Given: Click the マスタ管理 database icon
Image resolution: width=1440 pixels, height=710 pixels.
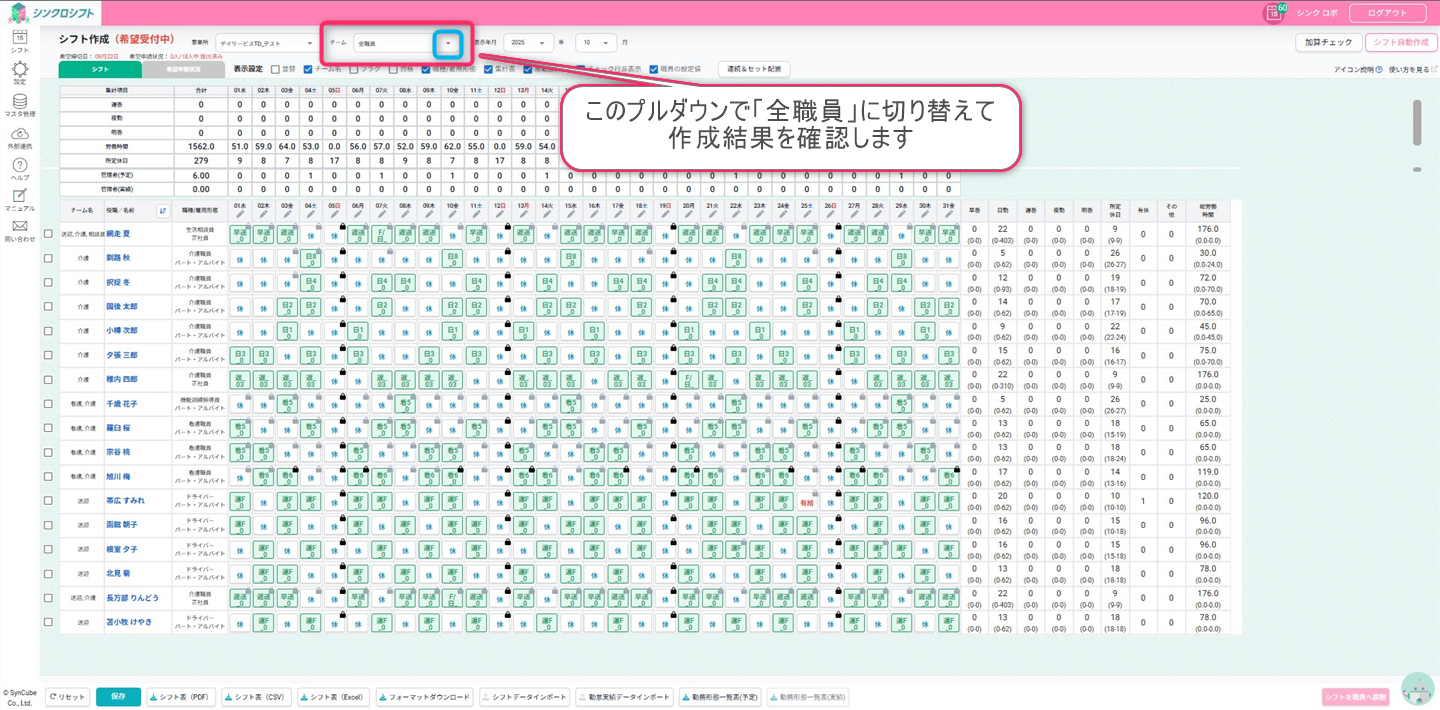Looking at the screenshot, I should pos(19,102).
